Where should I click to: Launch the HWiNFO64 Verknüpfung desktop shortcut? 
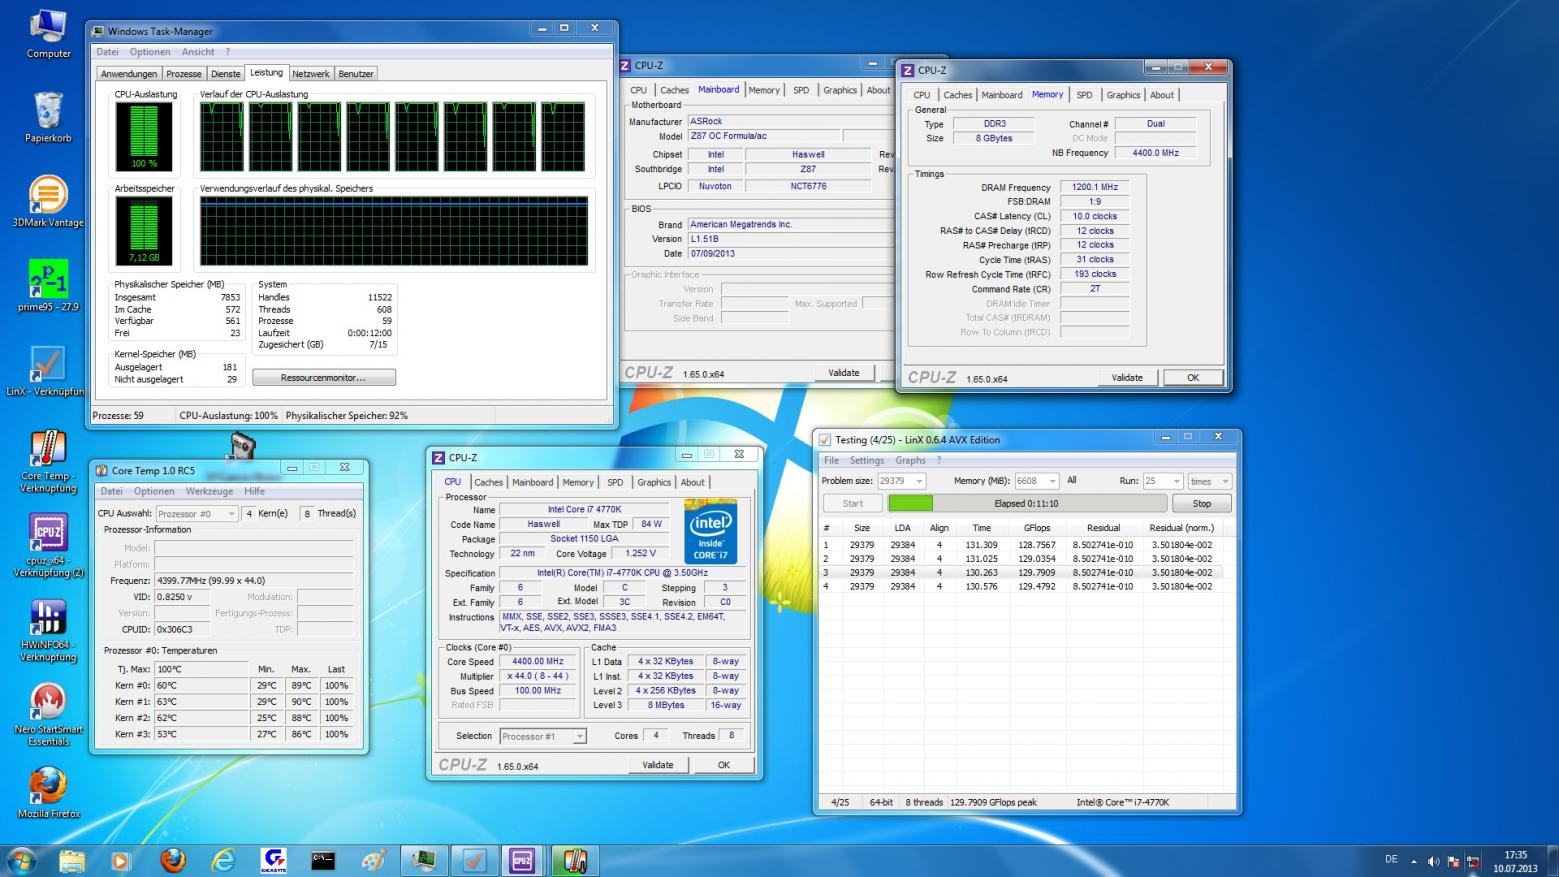48,630
